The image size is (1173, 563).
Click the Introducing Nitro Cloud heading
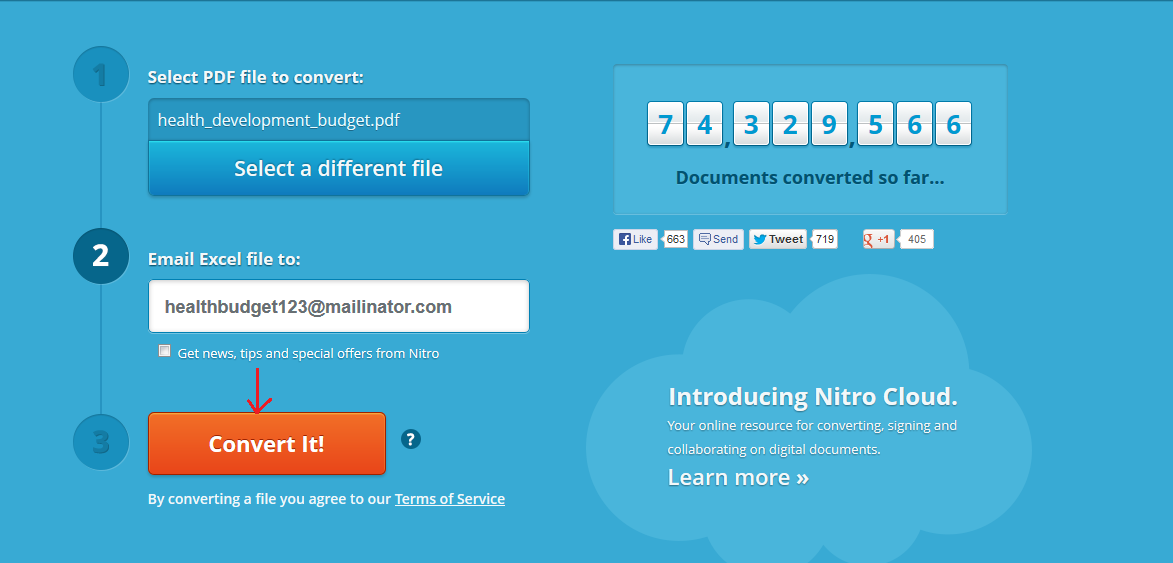[x=812, y=396]
